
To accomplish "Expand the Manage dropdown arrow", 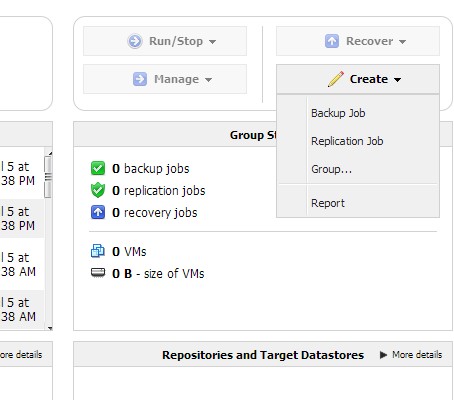I will (208, 80).
